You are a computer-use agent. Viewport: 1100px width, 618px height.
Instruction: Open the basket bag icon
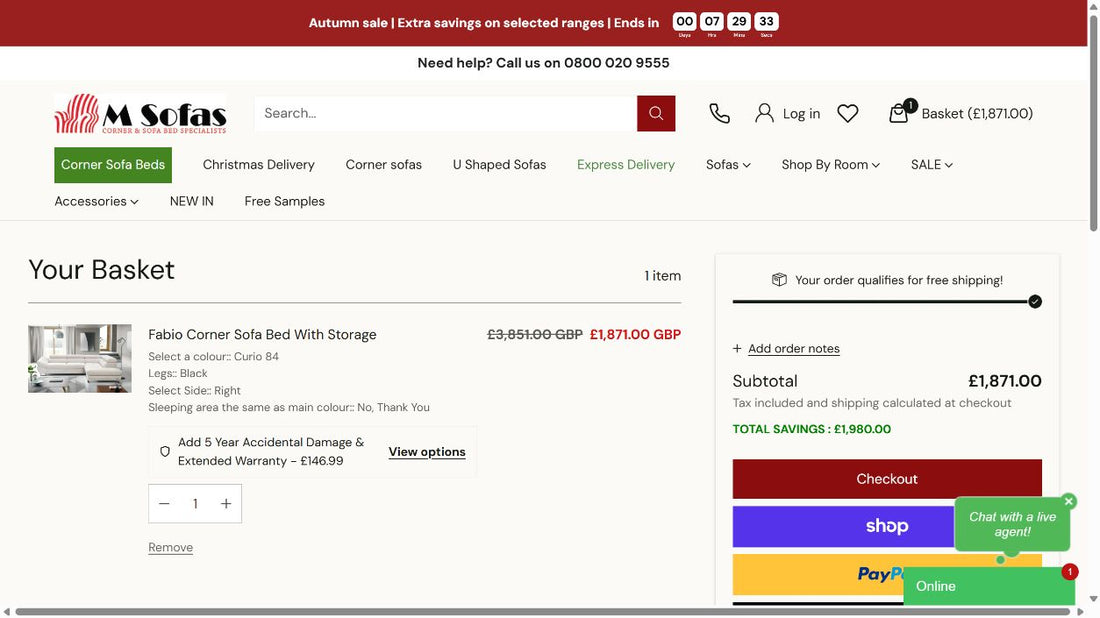[x=899, y=113]
